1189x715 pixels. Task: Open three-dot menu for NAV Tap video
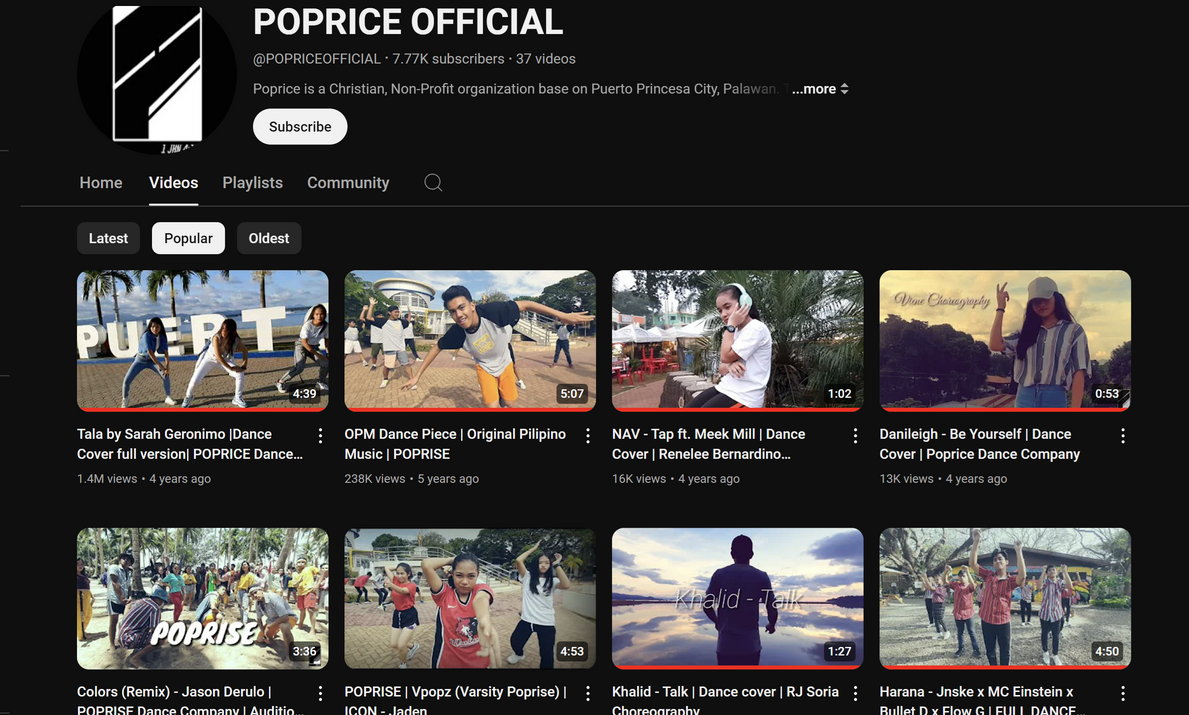click(x=855, y=436)
